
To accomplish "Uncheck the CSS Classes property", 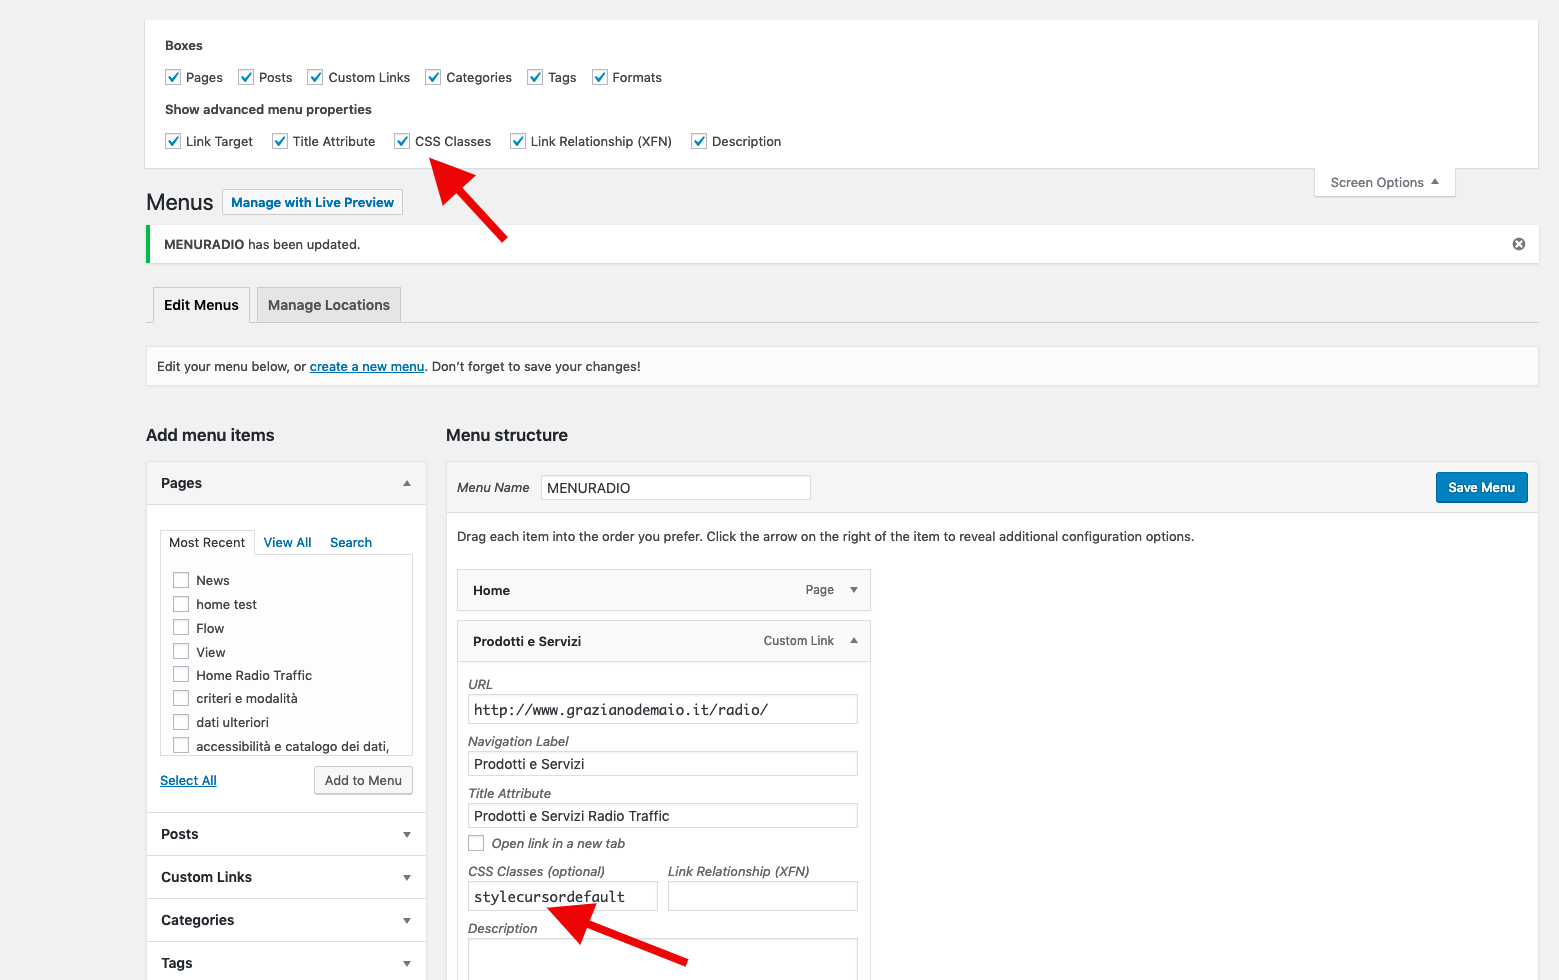I will tap(402, 141).
